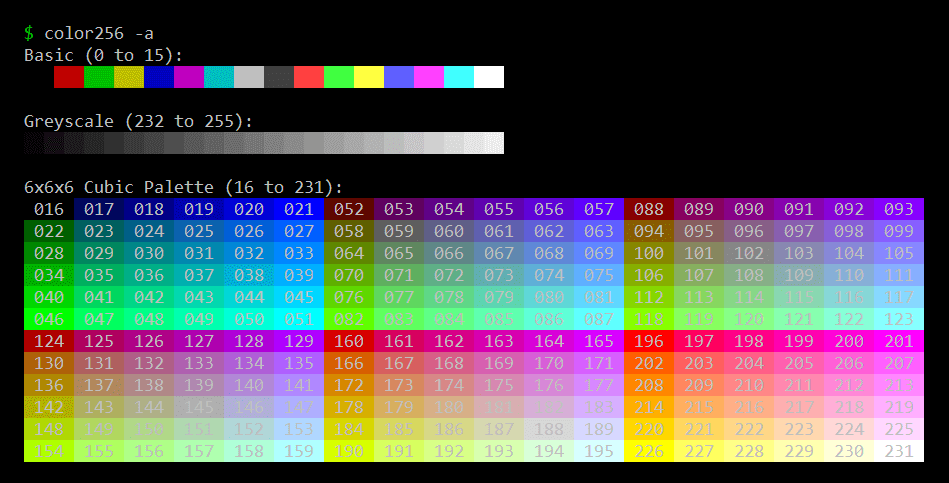949x483 pixels.
Task: Click palette cell 039
Action: coord(299,275)
